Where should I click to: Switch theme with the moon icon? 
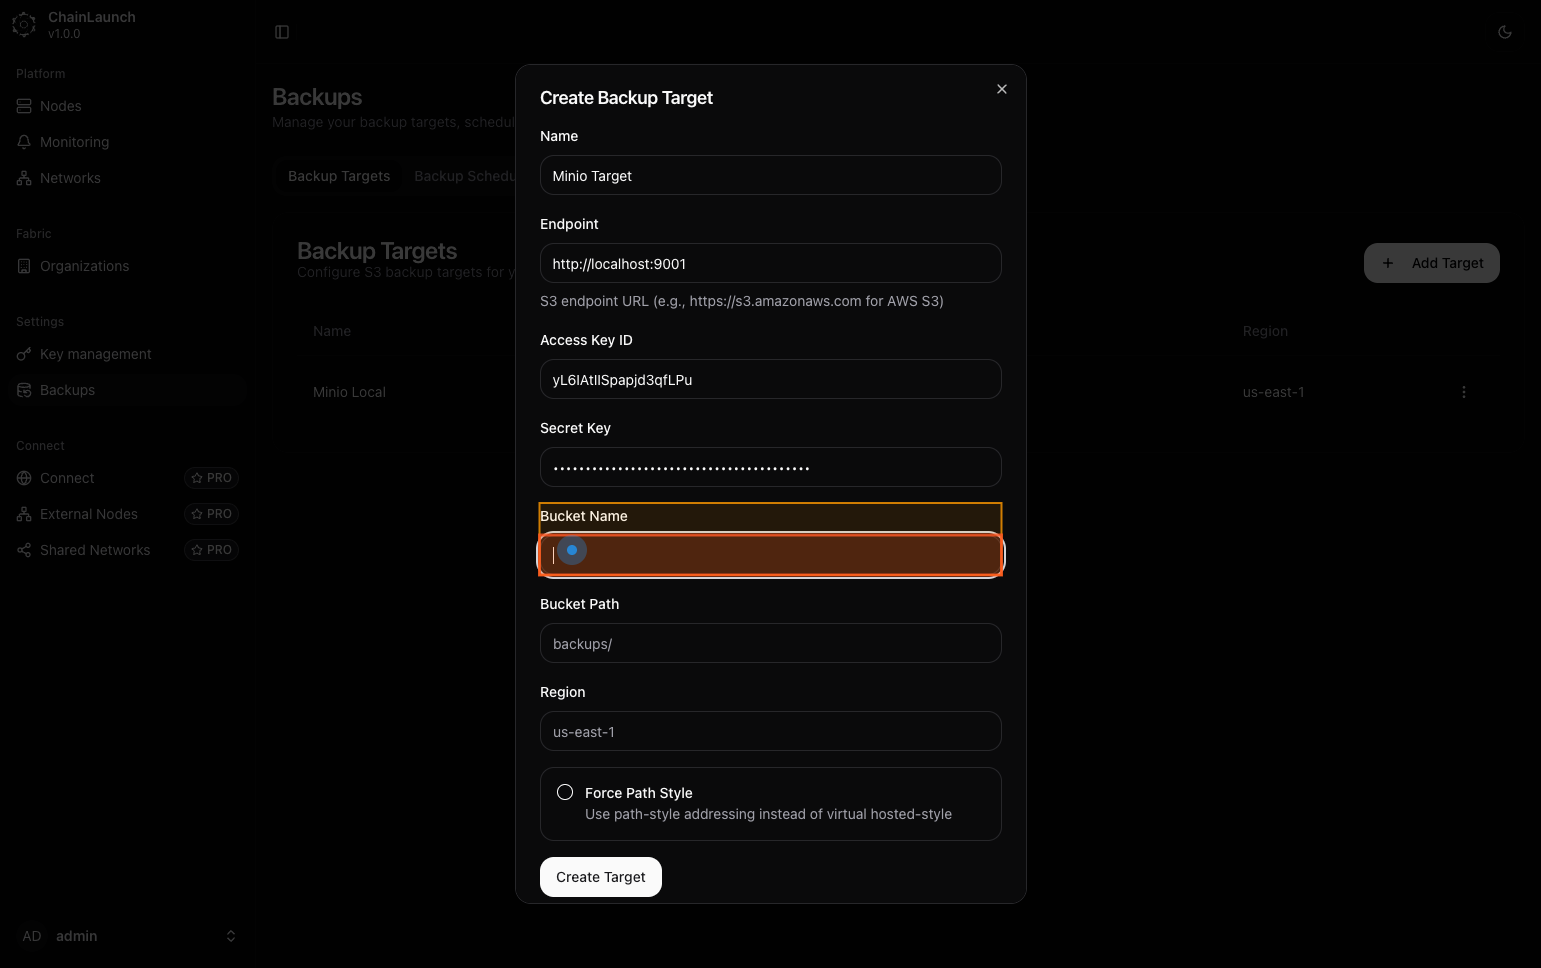coord(1504,32)
